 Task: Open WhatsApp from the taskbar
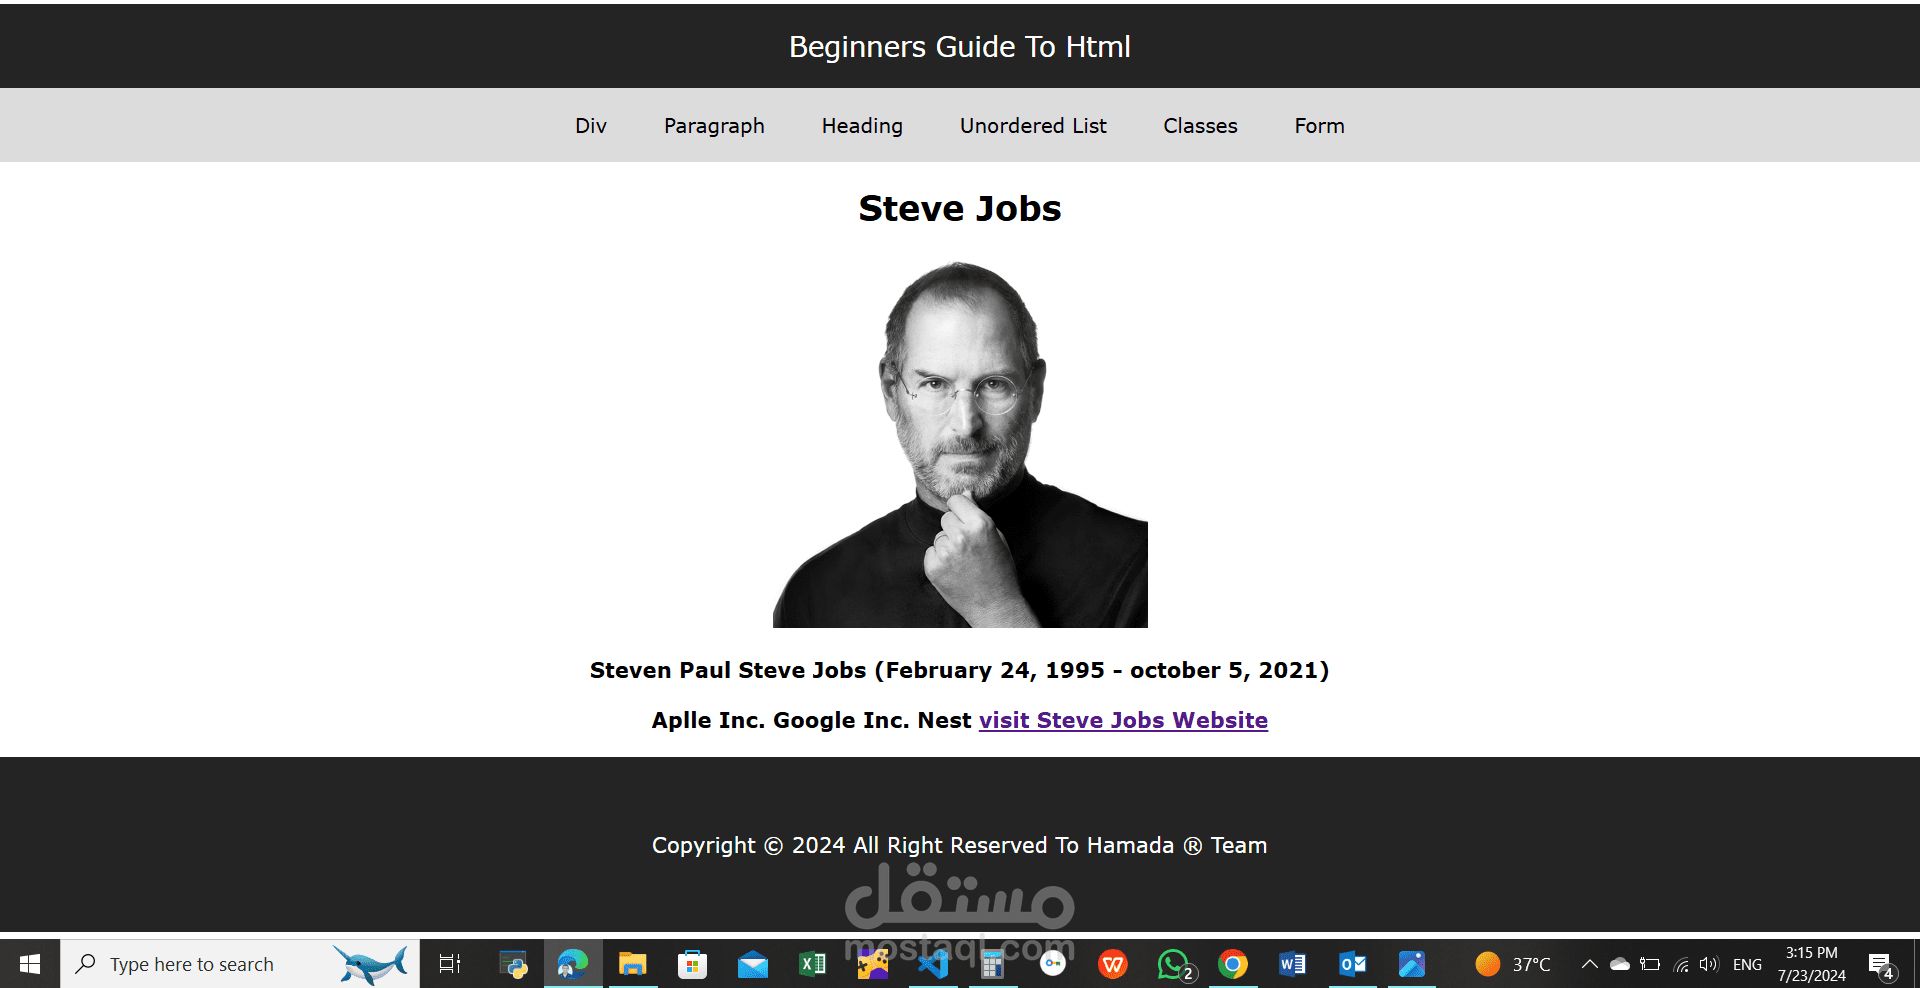click(x=1172, y=963)
